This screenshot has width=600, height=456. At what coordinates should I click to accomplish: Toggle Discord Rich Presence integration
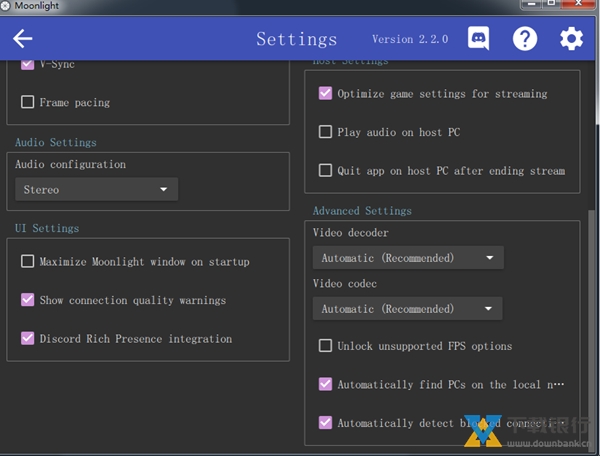point(28,339)
